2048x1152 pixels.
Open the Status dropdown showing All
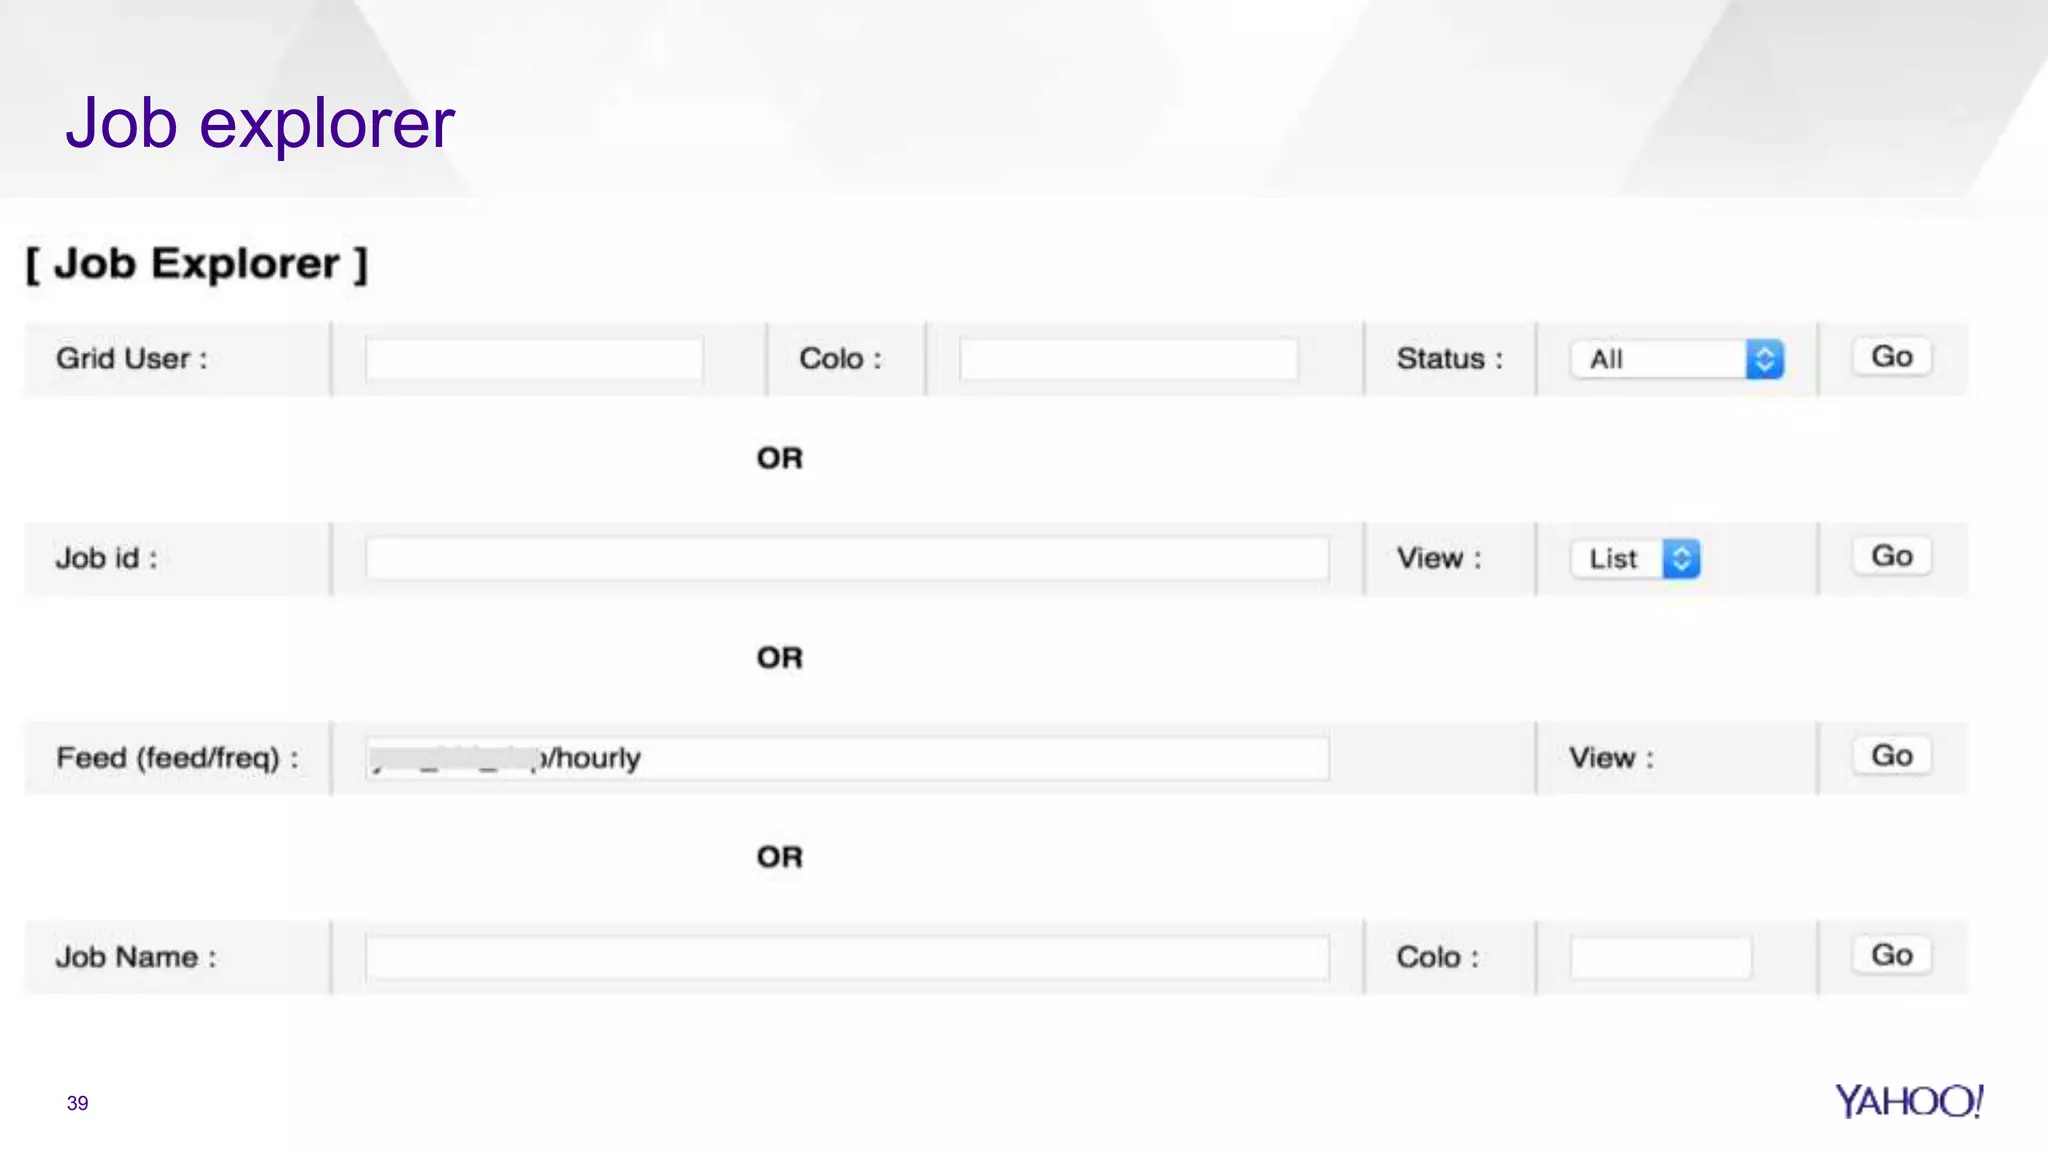pyautogui.click(x=1660, y=359)
